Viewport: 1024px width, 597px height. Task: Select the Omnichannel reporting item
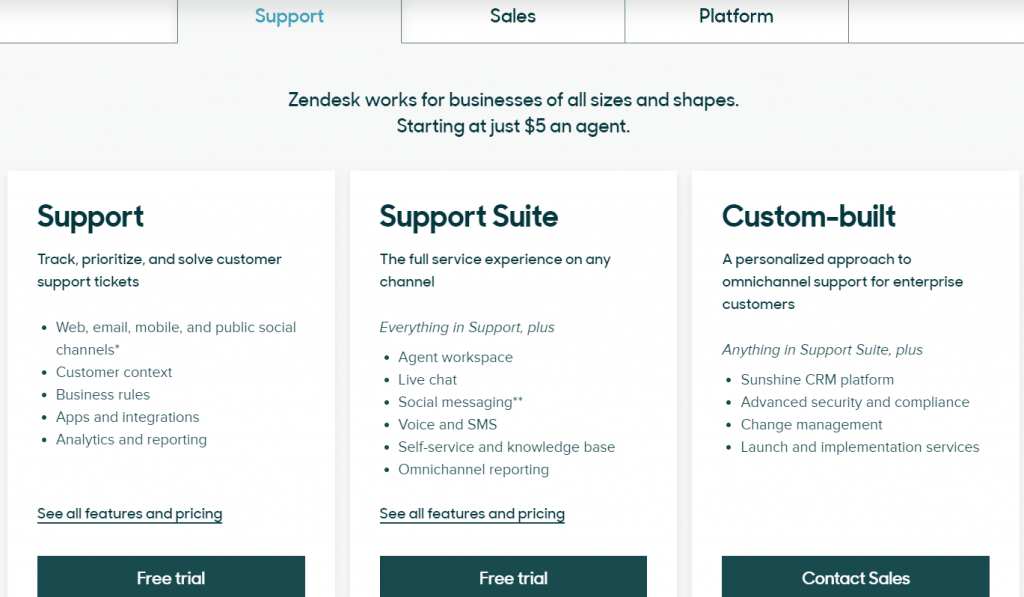(x=473, y=470)
